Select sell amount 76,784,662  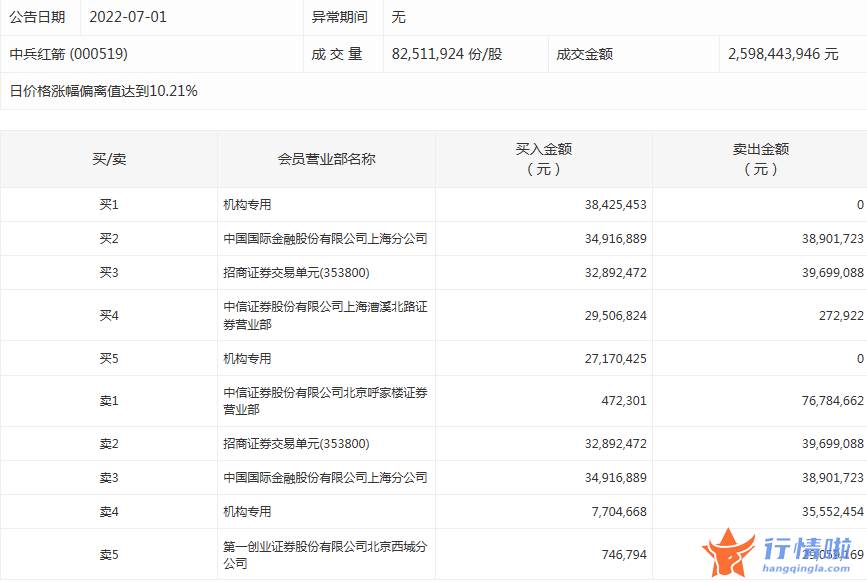(x=833, y=400)
